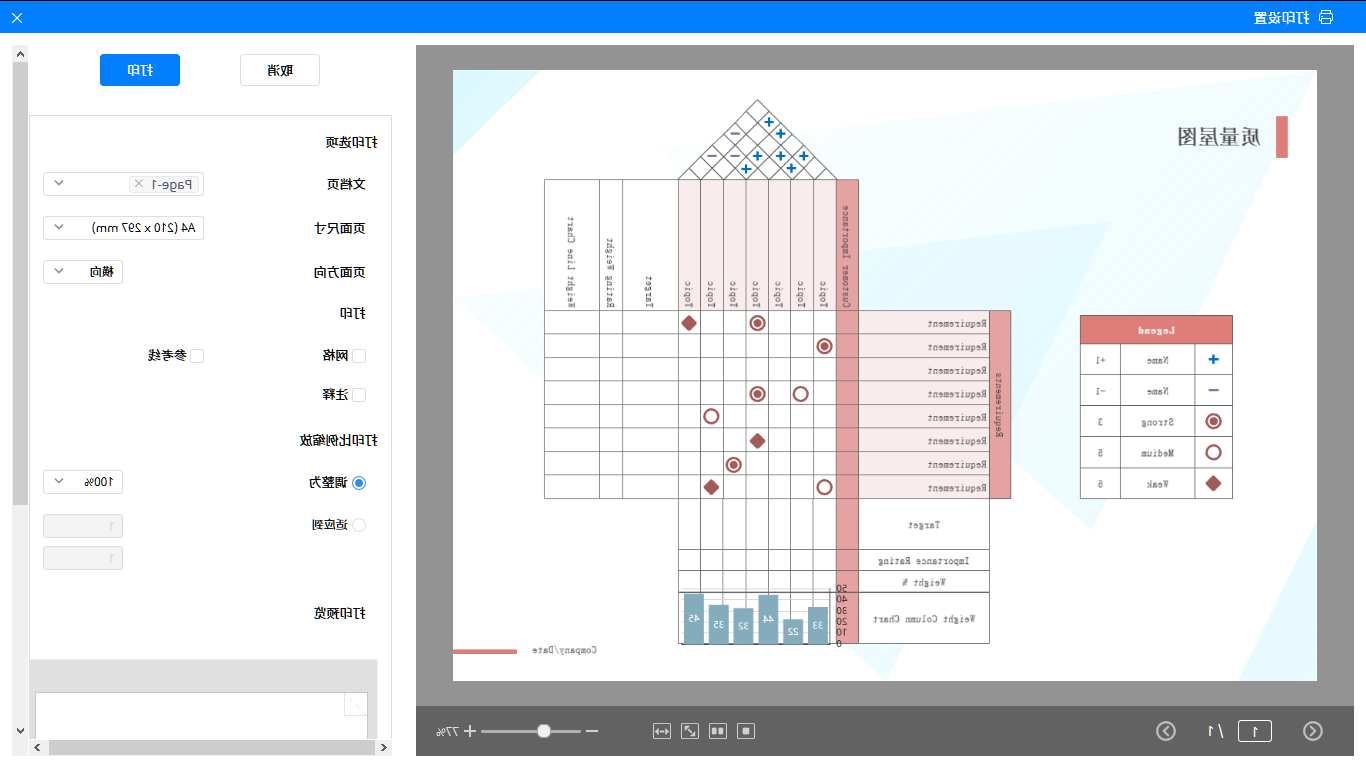Click the blue plus symbol in Legend
The height and width of the screenshot is (762, 1366).
tap(1214, 360)
